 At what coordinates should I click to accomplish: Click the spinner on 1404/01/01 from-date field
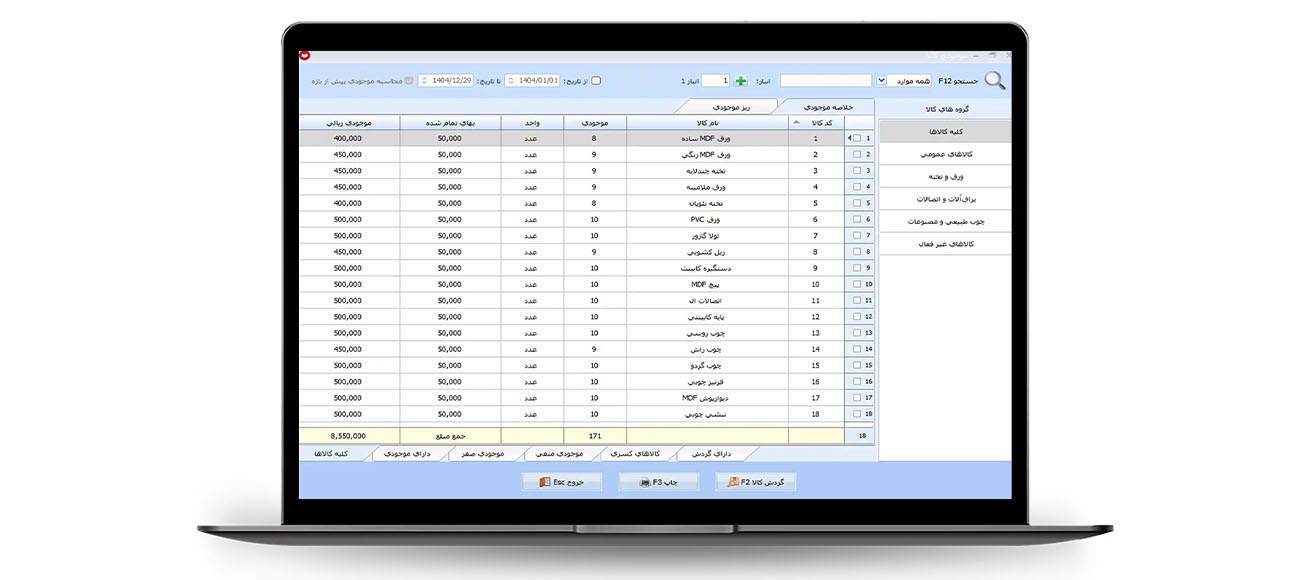coord(511,81)
